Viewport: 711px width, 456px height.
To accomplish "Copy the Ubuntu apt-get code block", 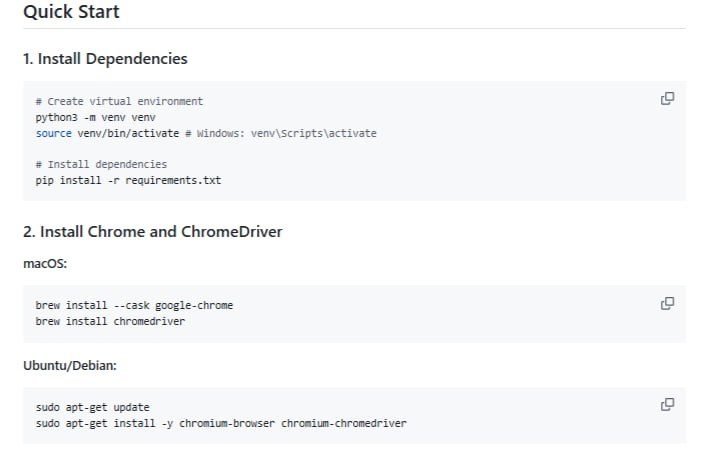I will click(667, 405).
